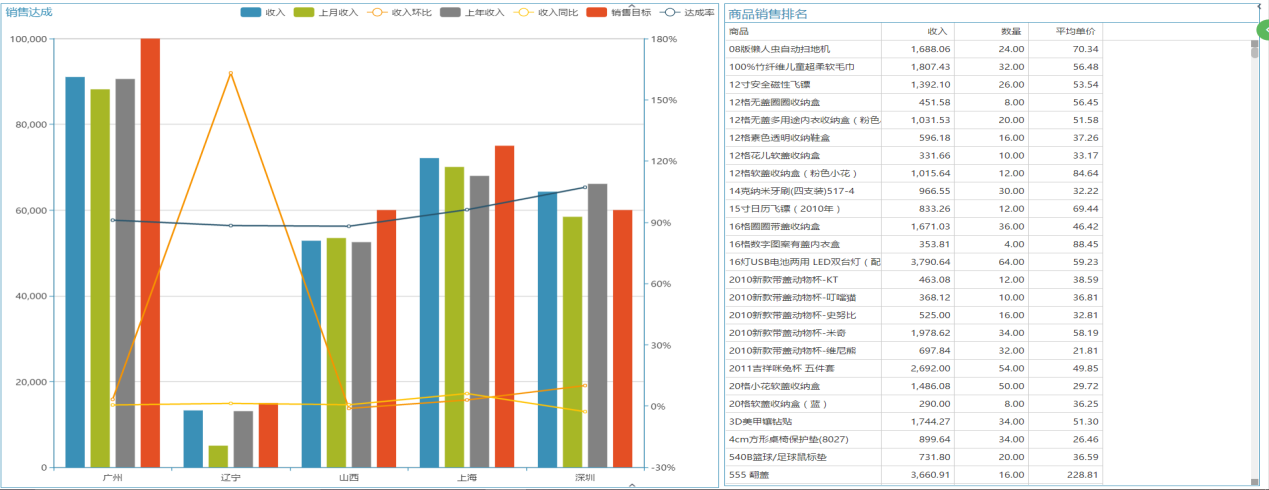
Task: Select row 12寸安全磁性飞镖
Action: (x=914, y=85)
